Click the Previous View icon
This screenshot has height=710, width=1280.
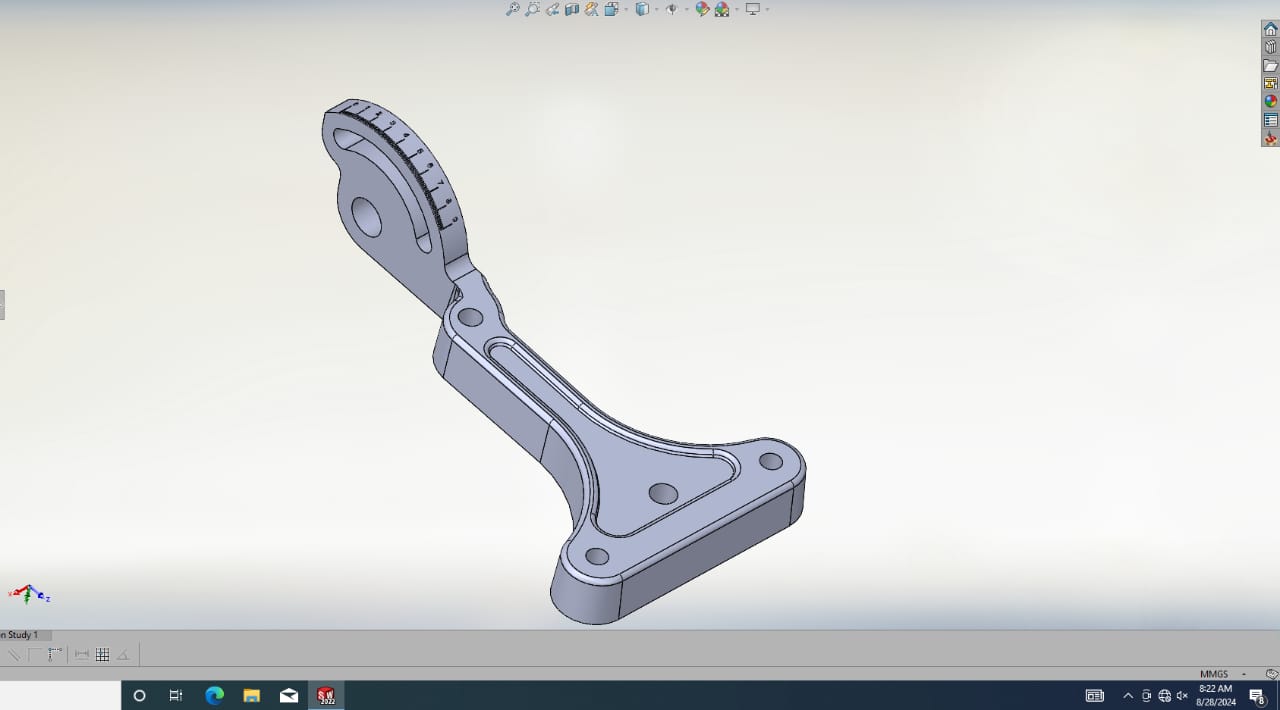click(x=552, y=9)
